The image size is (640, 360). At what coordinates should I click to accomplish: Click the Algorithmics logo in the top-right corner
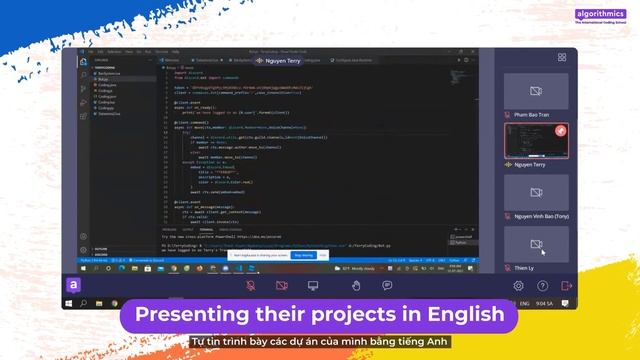(600, 16)
